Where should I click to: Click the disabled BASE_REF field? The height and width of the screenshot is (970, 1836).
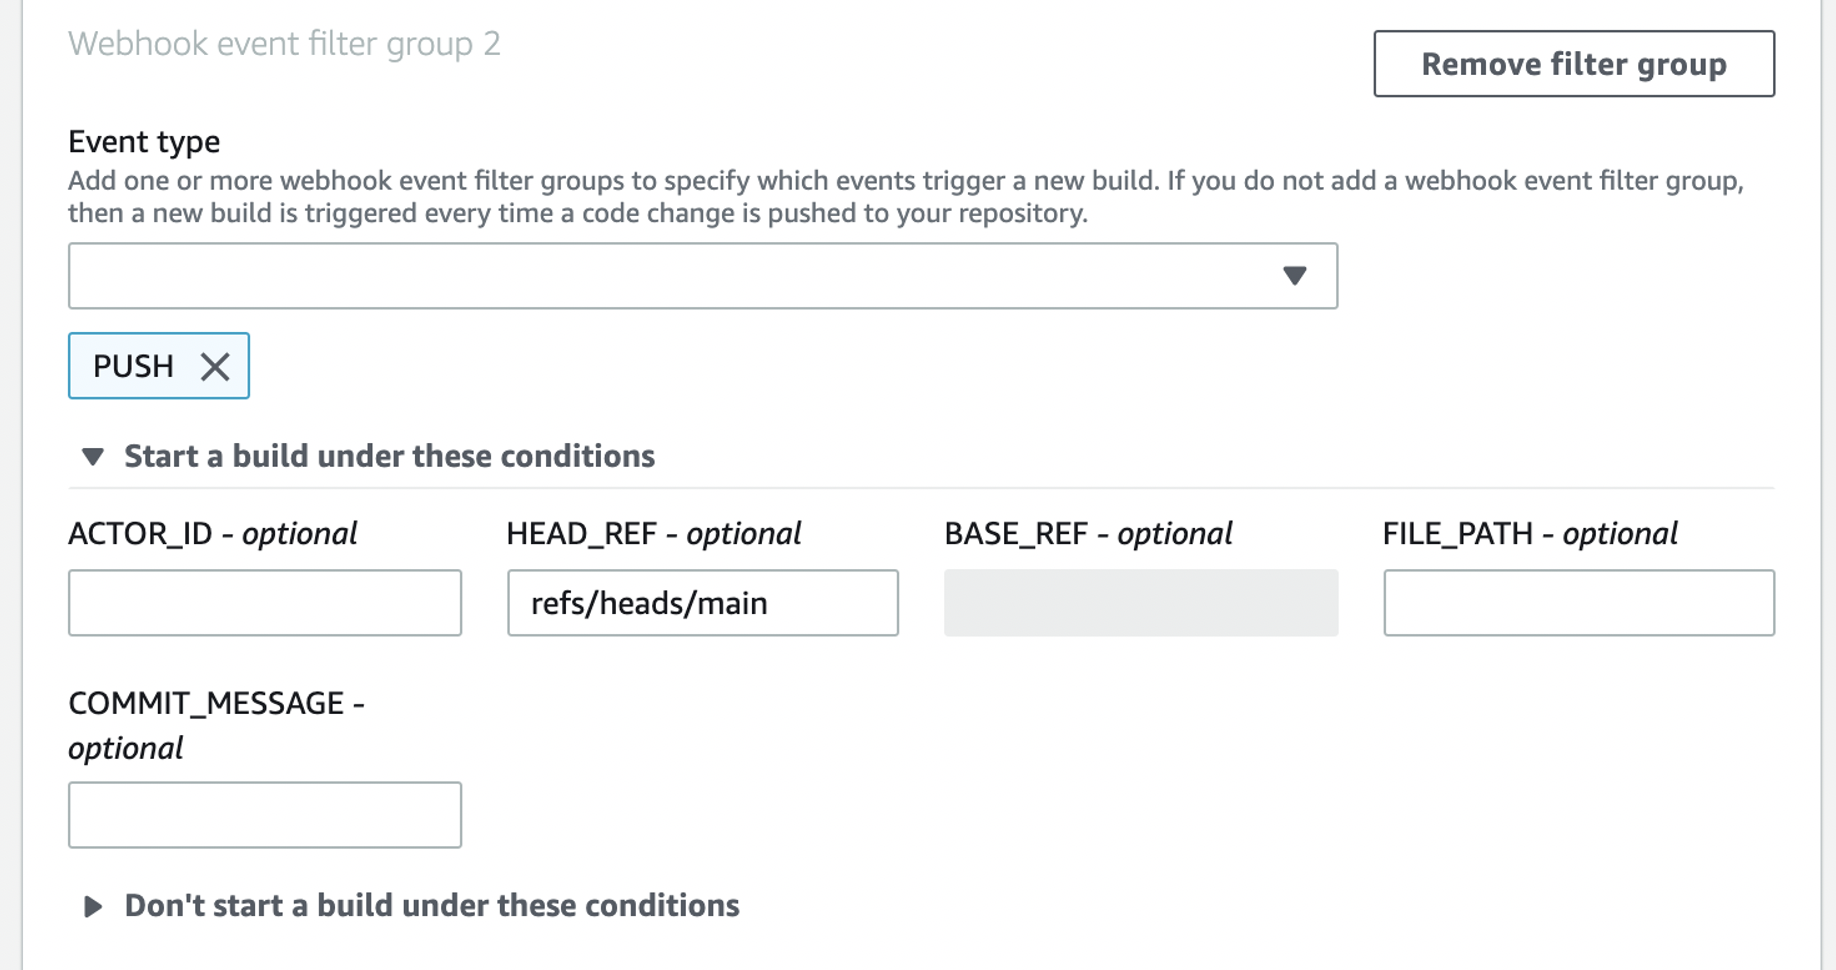pos(1140,602)
